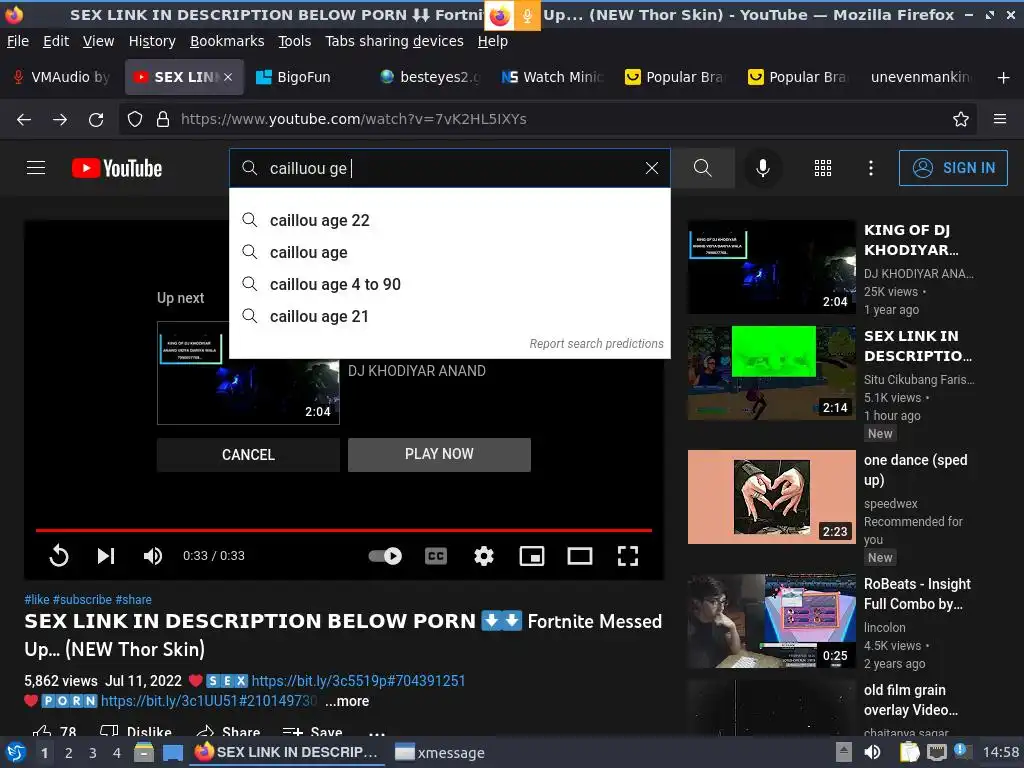Switch to the Watch Minic tab
This screenshot has height=768, width=1024.
[x=552, y=77]
